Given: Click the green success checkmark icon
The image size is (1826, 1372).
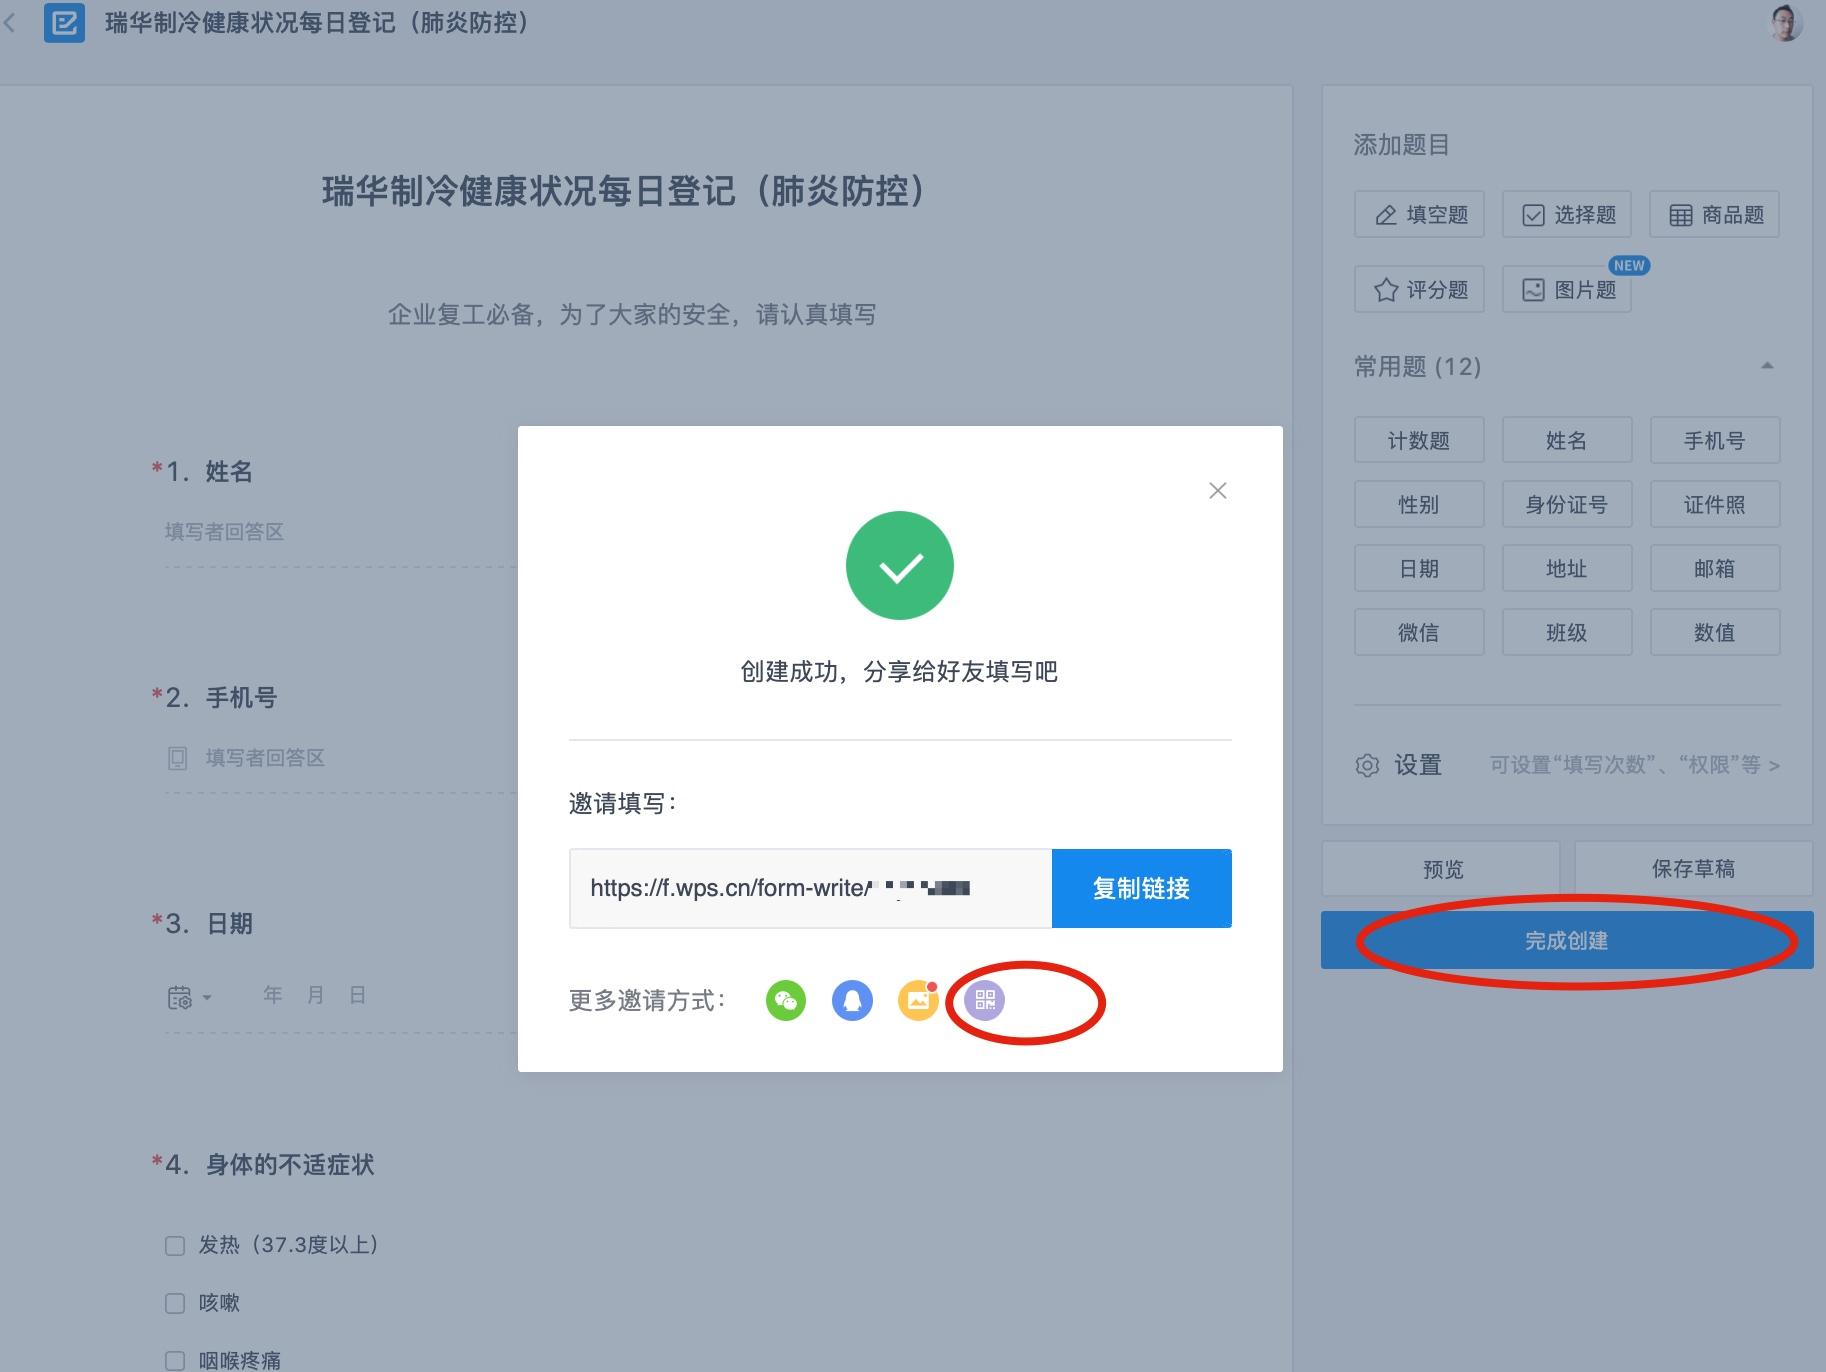Looking at the screenshot, I should point(900,566).
